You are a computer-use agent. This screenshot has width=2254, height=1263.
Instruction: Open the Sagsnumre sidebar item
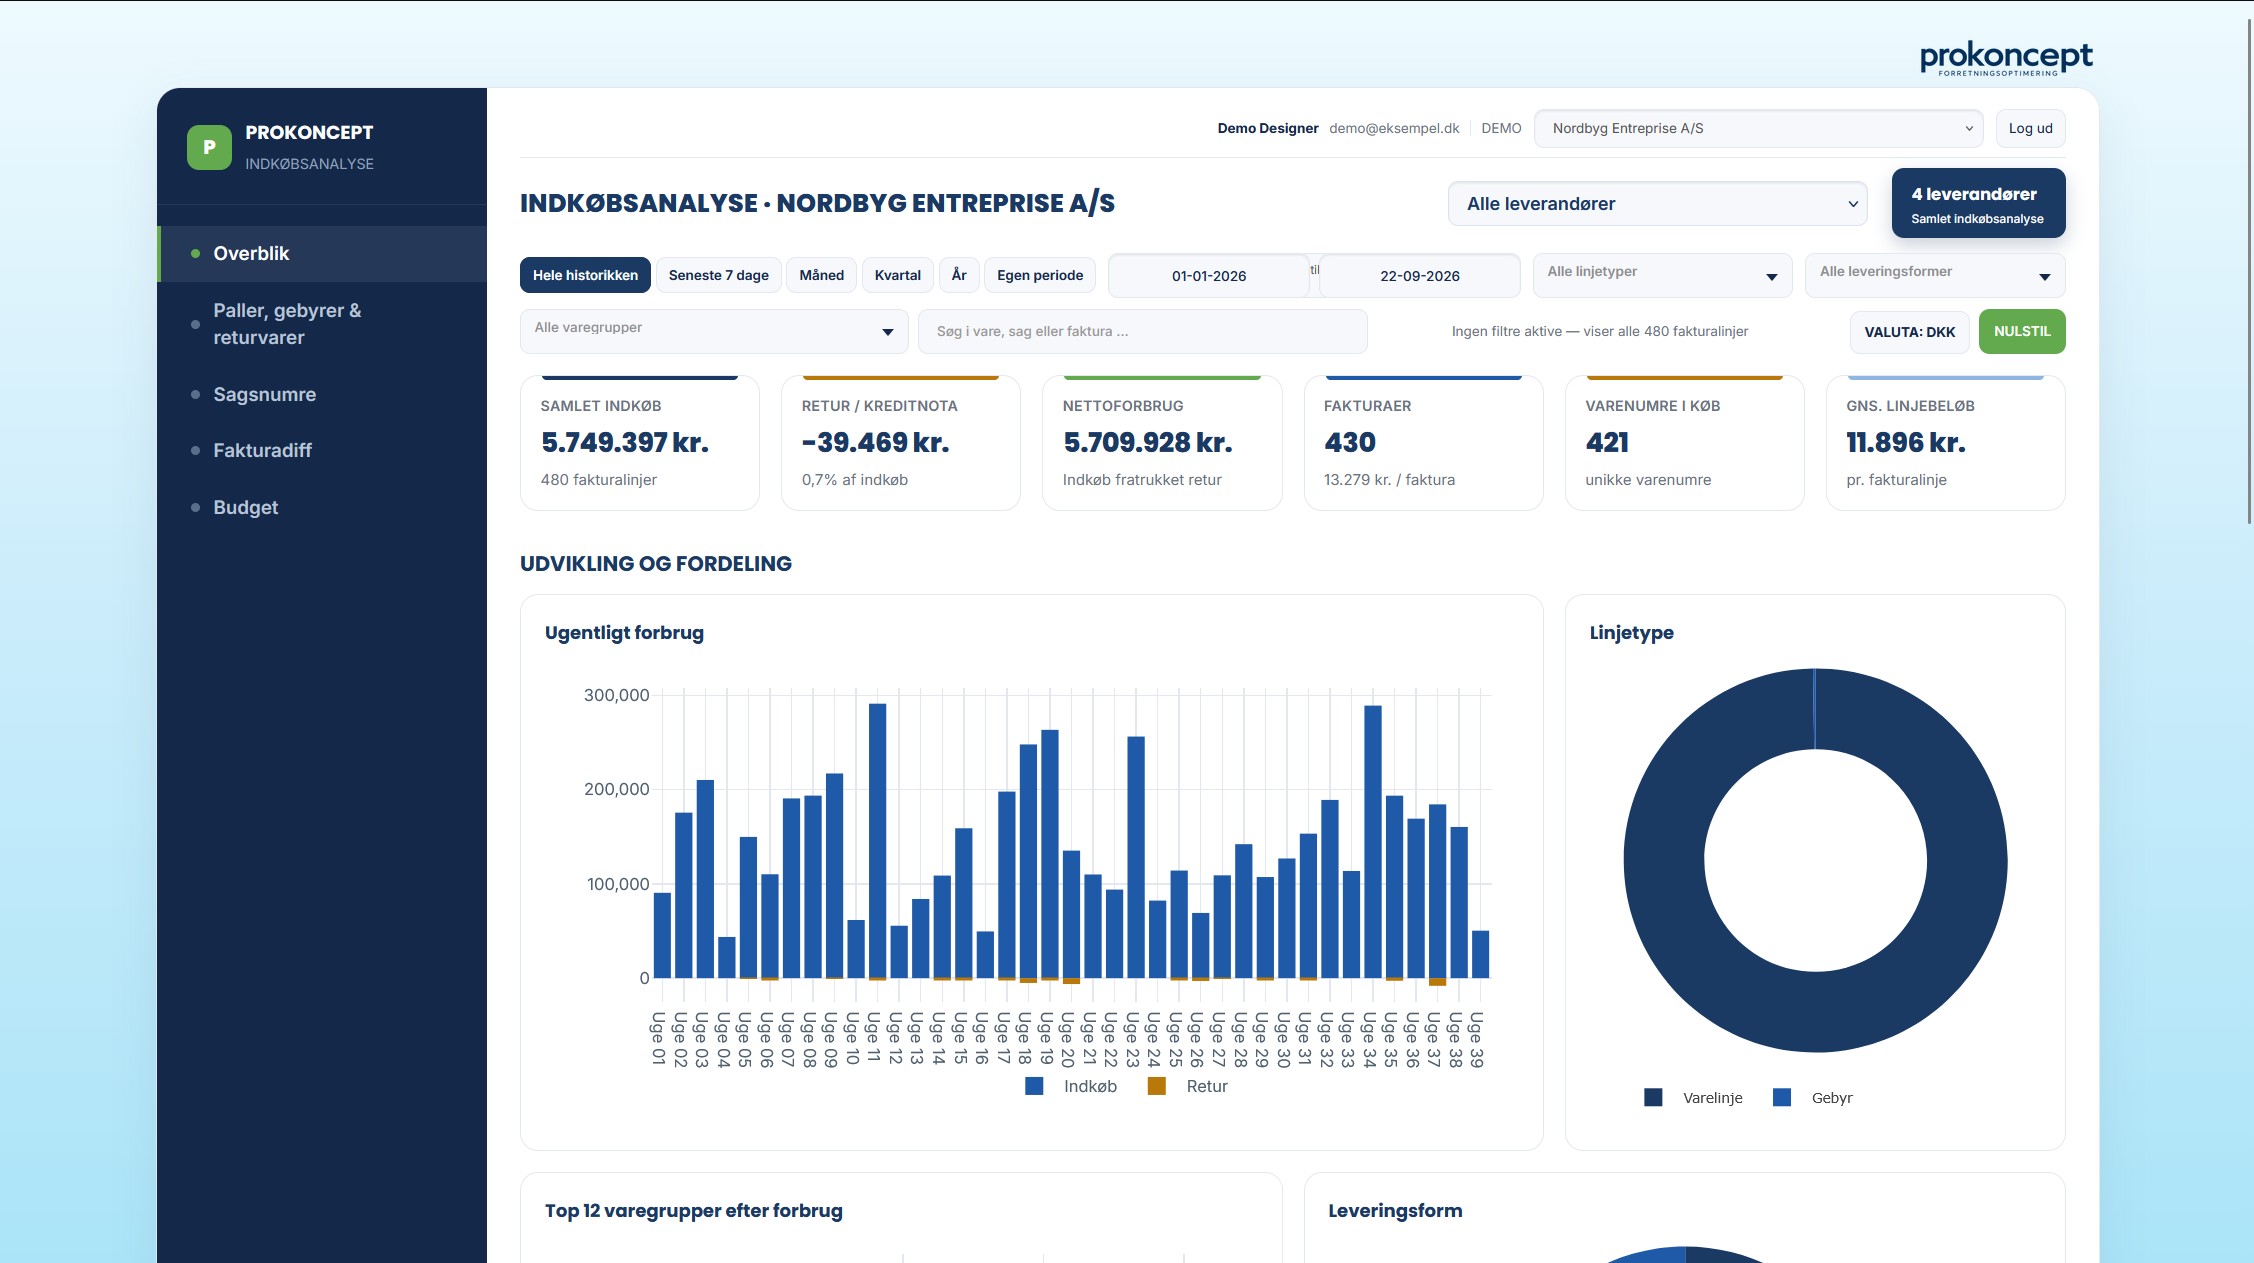tap(322, 395)
